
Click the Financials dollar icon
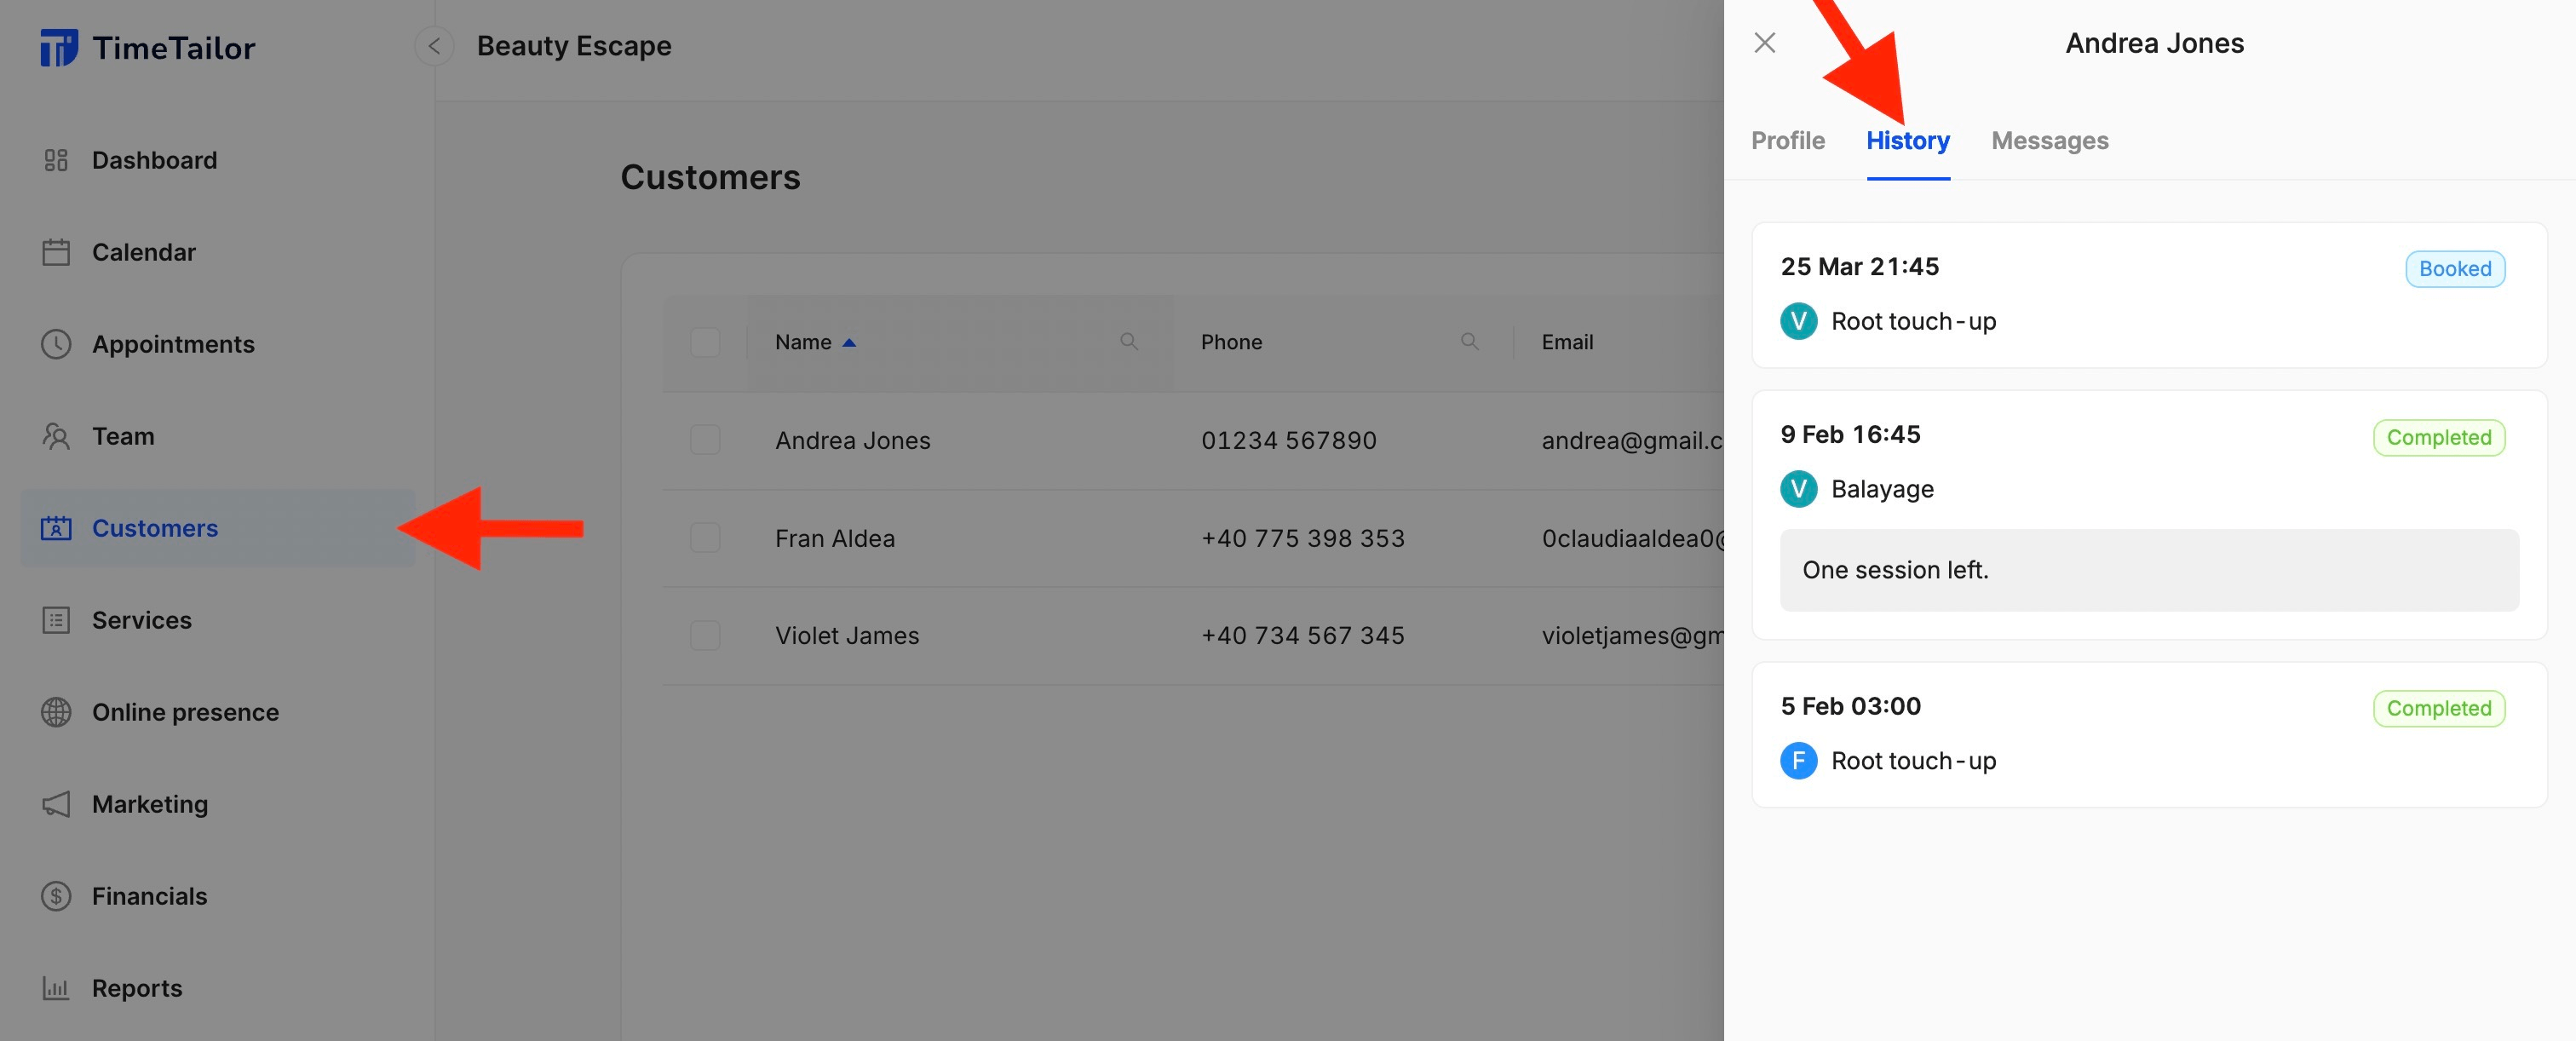(57, 896)
